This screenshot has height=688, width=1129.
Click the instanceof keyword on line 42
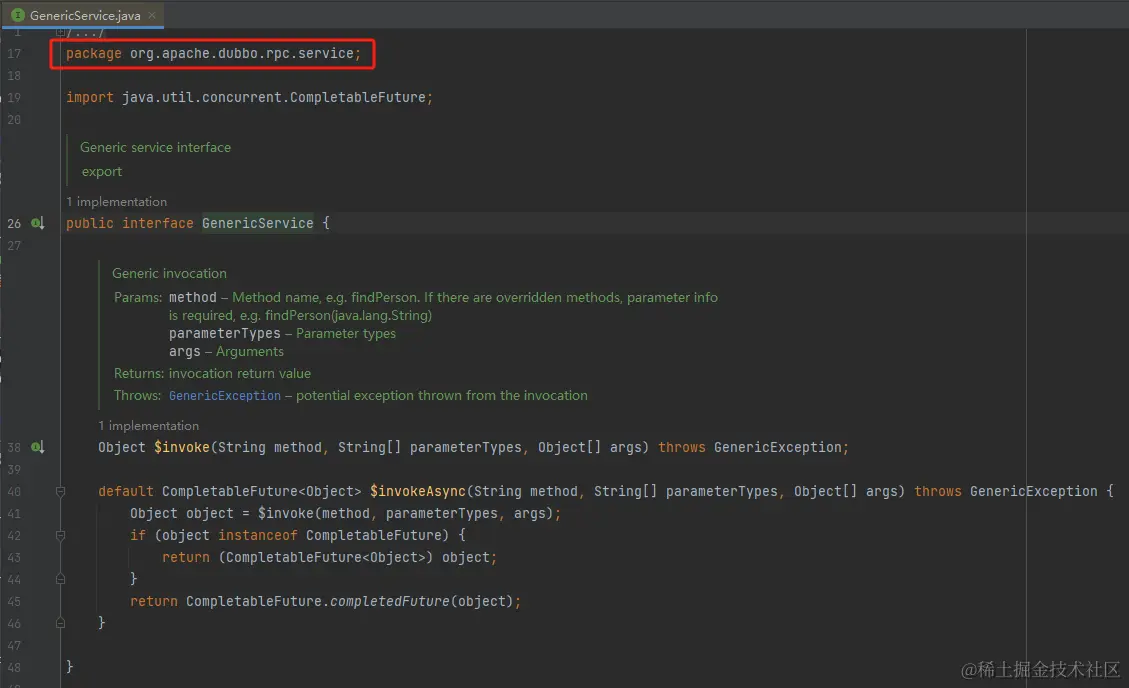pos(258,535)
